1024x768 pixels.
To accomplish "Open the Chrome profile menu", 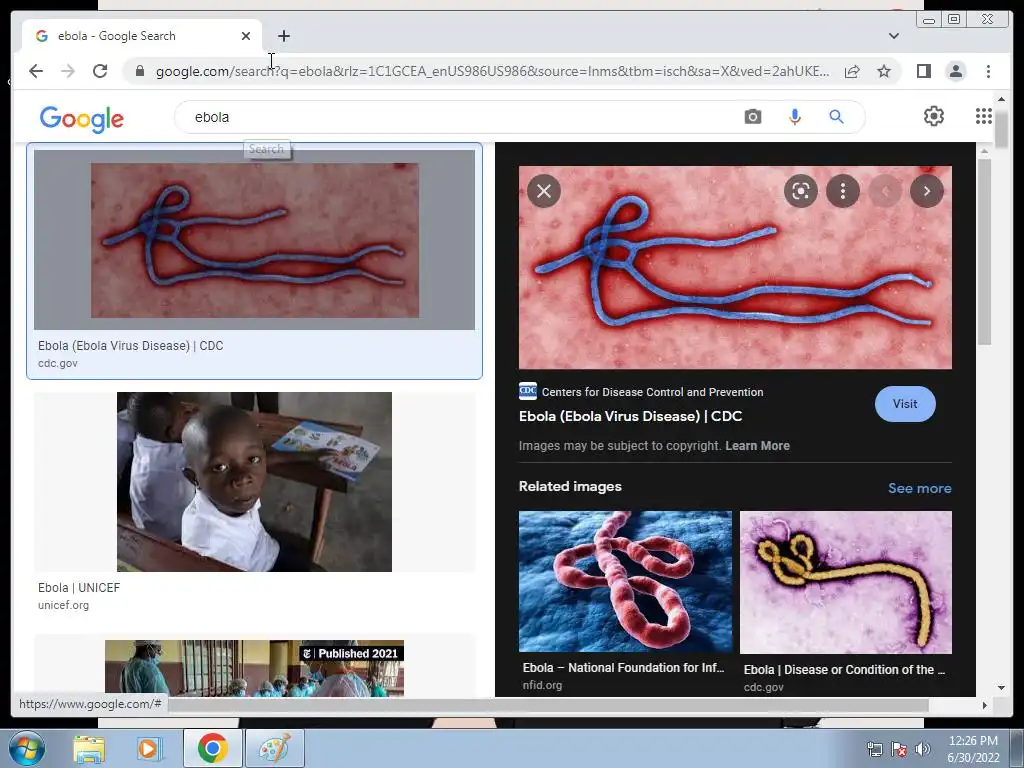I will click(x=955, y=71).
